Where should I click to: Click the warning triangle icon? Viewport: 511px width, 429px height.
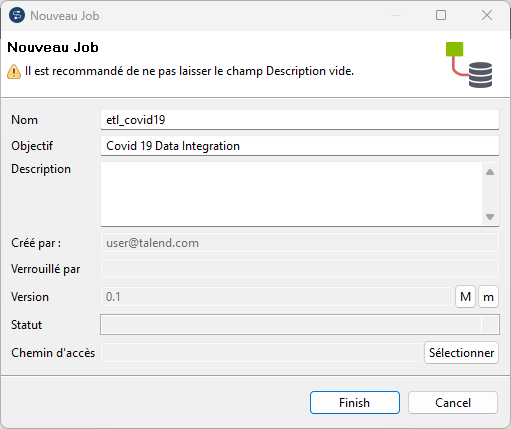pyautogui.click(x=14, y=72)
